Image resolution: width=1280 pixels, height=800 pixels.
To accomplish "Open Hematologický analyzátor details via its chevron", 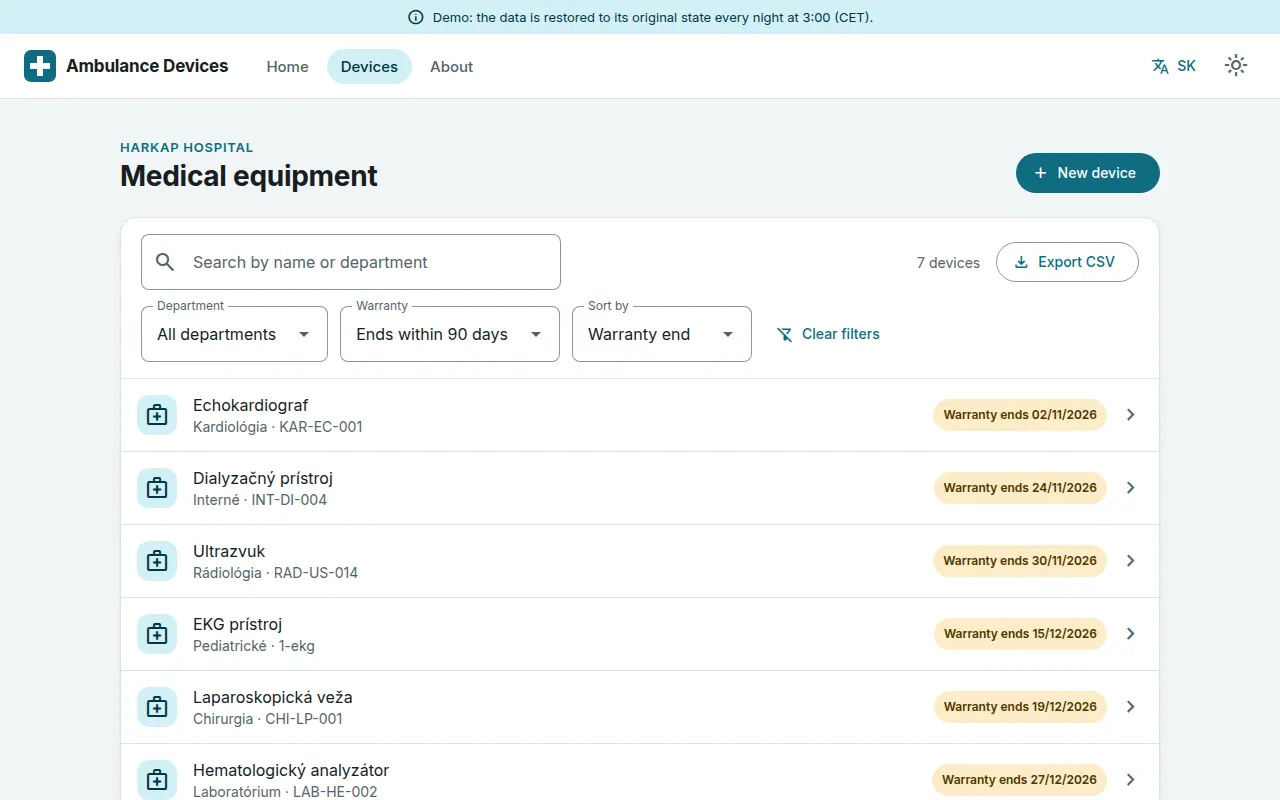I will 1131,780.
